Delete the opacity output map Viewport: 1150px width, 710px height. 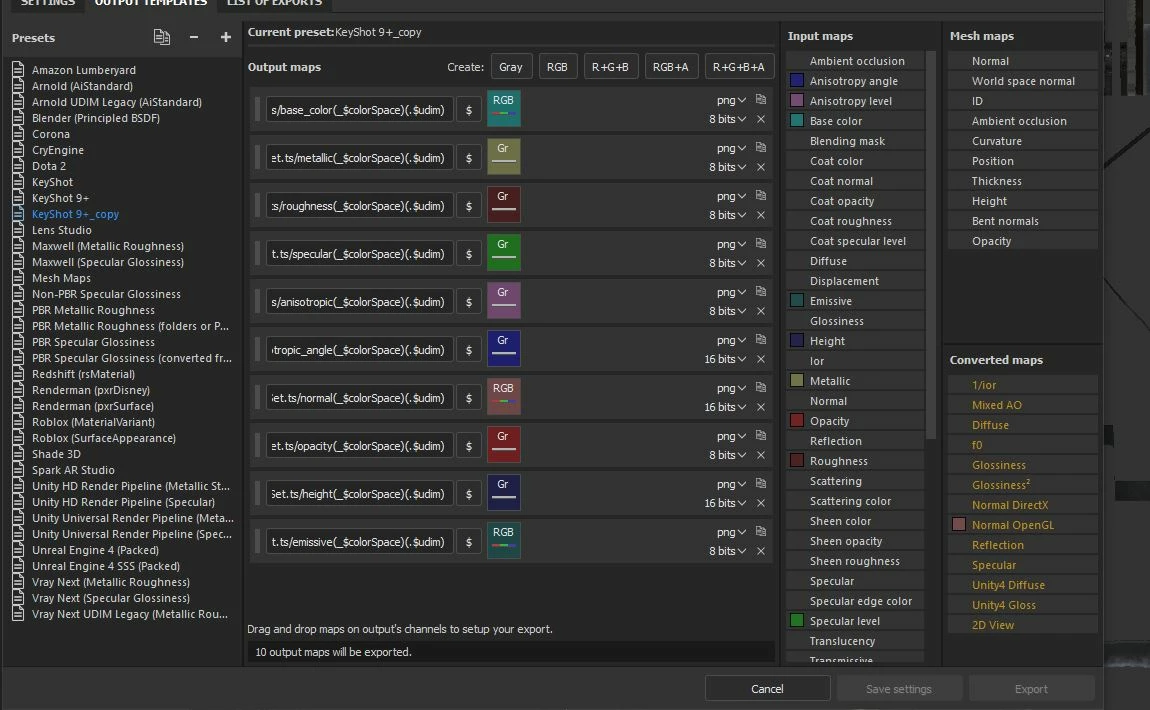761,455
